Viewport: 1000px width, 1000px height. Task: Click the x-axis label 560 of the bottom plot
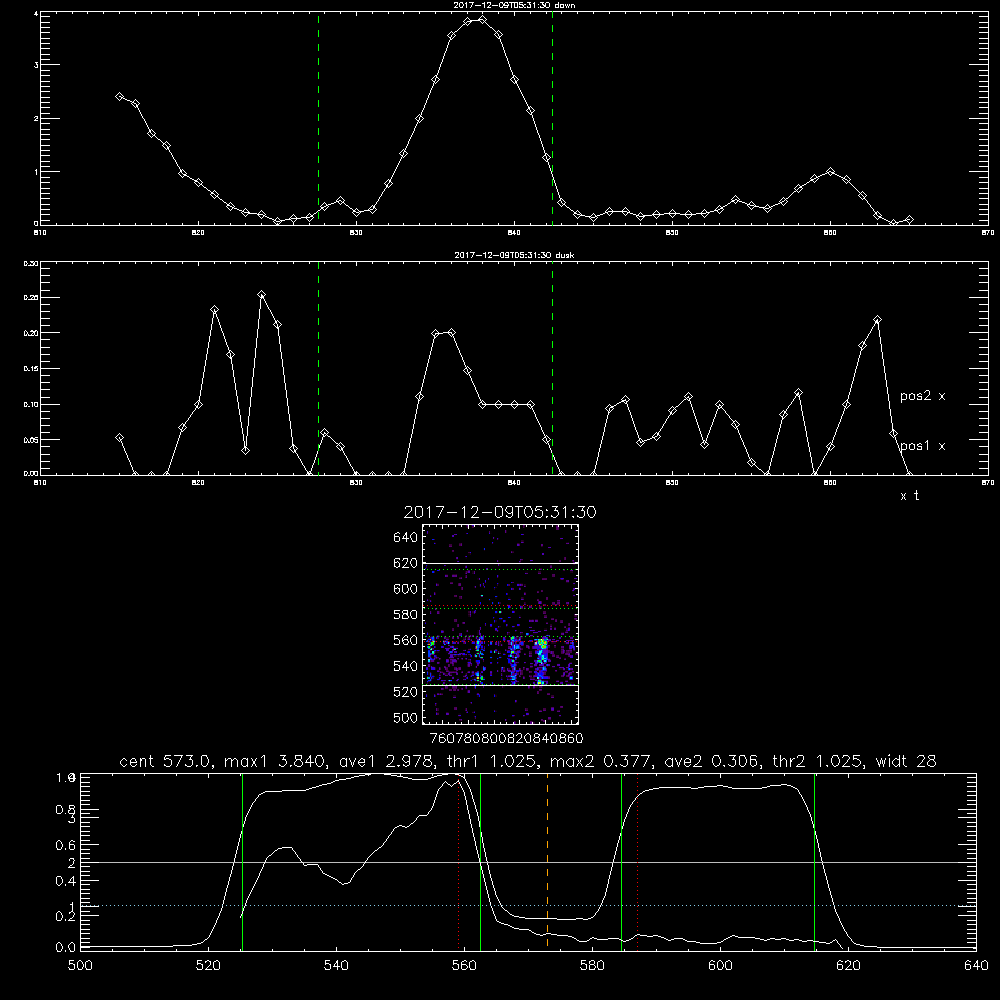(x=464, y=966)
